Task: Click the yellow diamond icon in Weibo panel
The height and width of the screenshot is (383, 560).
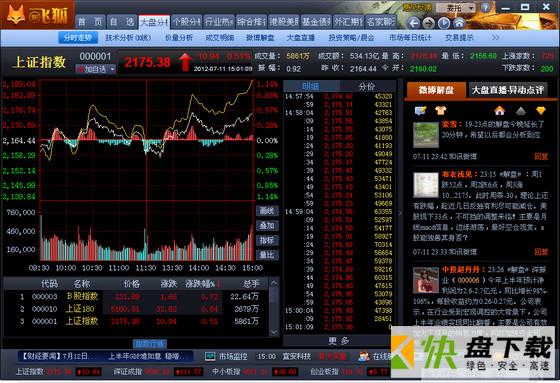Action: [x=541, y=111]
